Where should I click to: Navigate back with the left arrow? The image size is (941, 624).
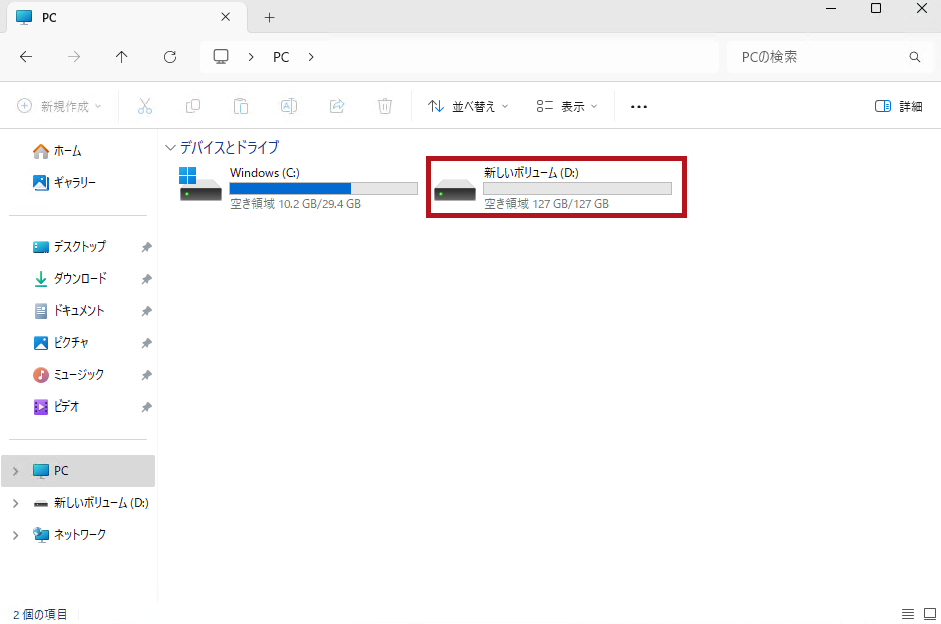tap(26, 57)
